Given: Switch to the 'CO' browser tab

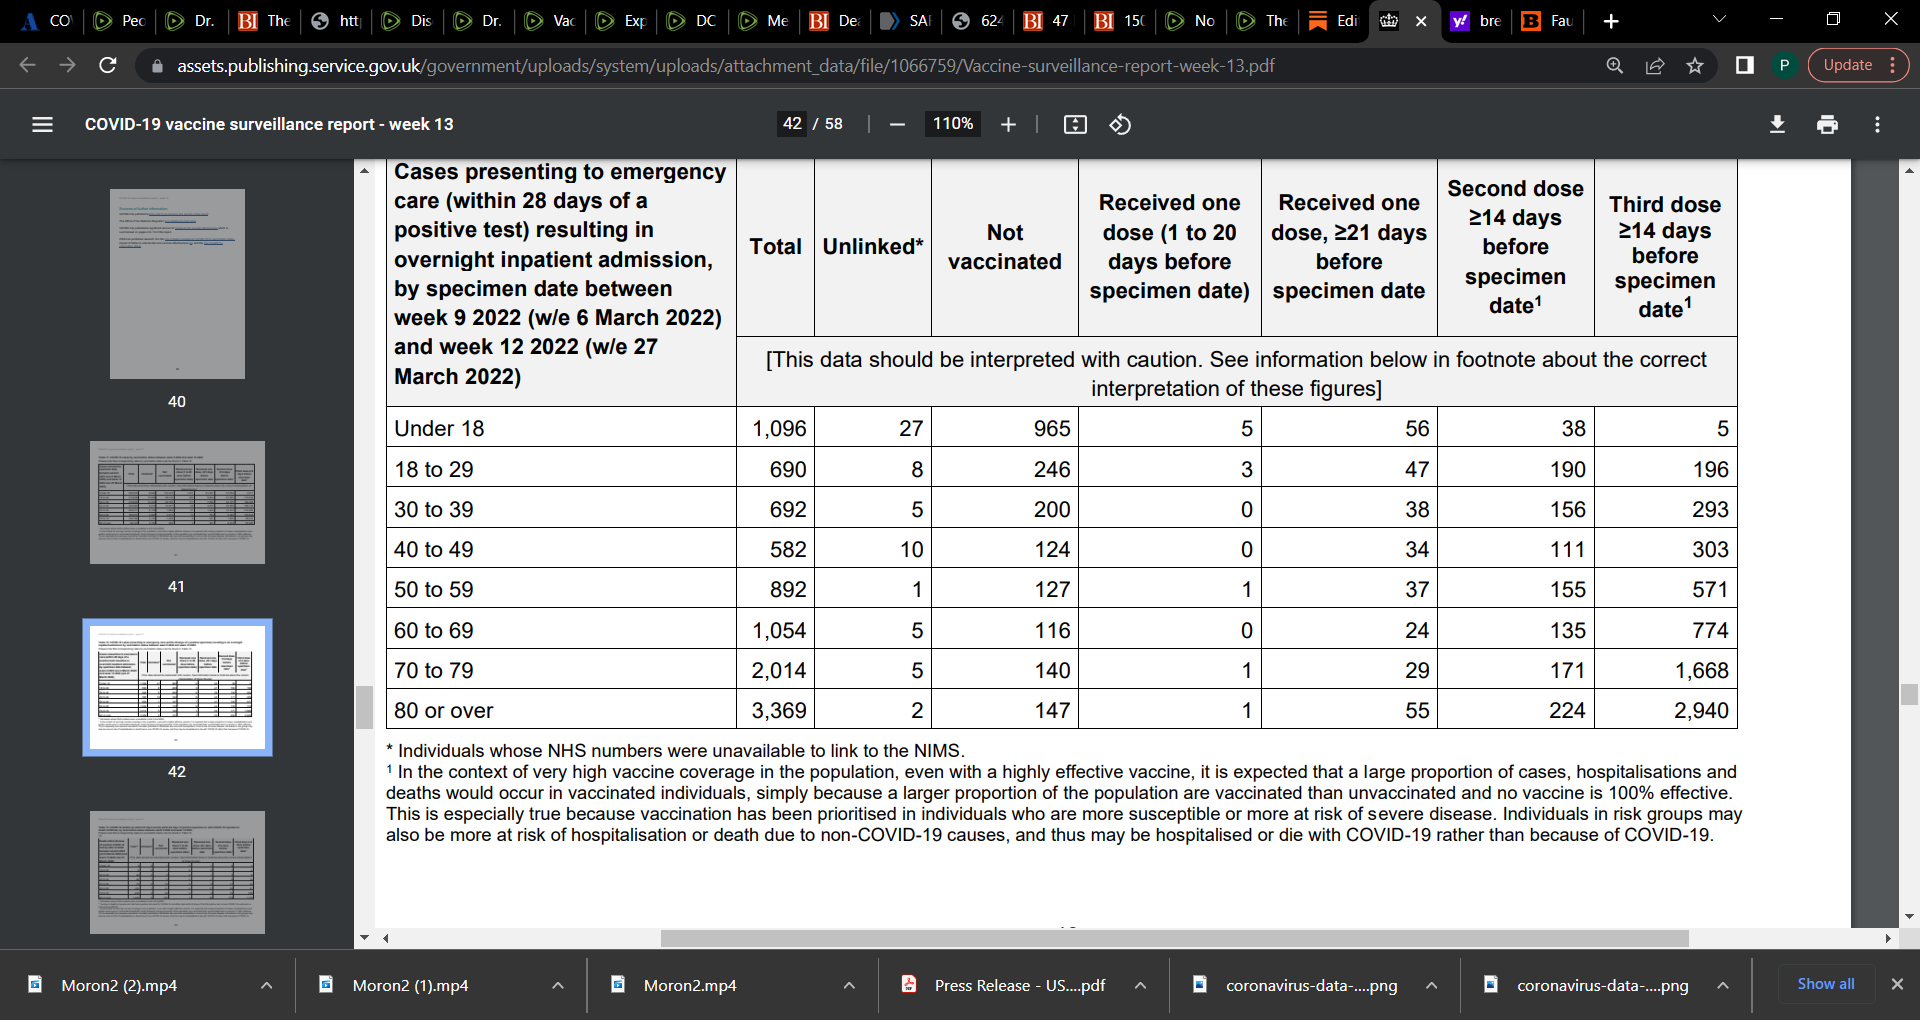Looking at the screenshot, I should tap(46, 21).
